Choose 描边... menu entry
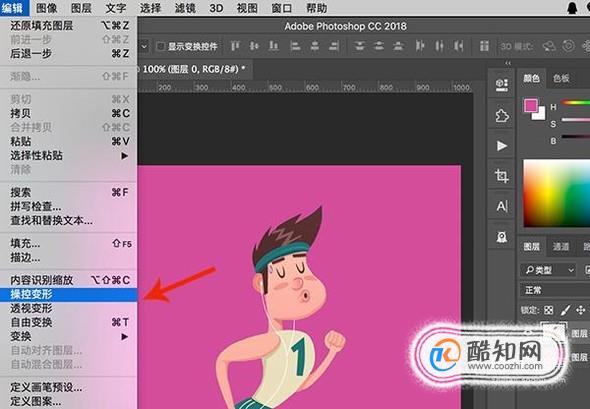 pos(68,257)
